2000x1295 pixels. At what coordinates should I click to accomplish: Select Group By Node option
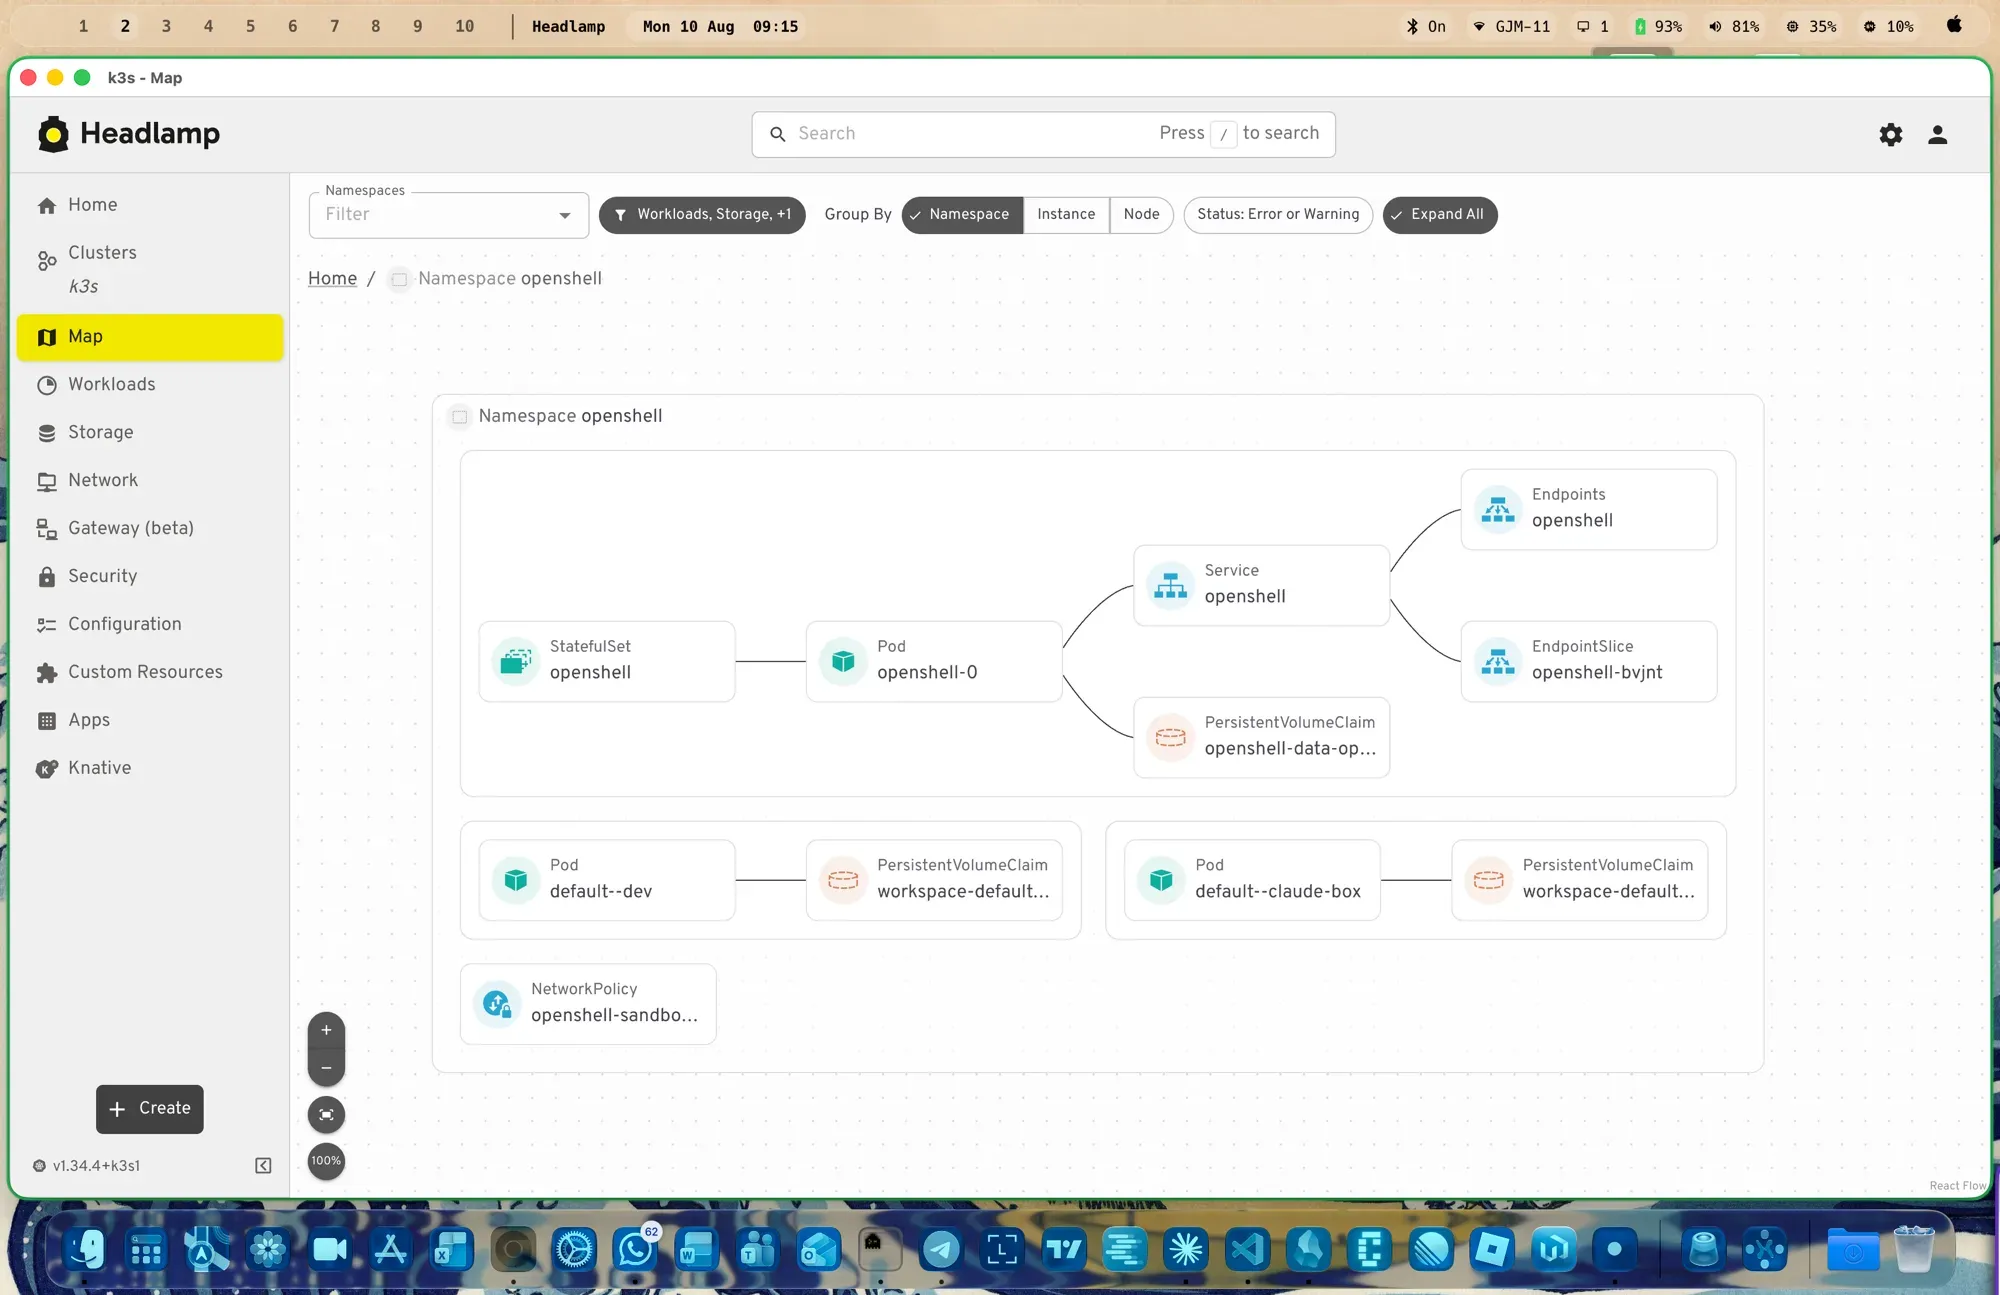(x=1141, y=214)
